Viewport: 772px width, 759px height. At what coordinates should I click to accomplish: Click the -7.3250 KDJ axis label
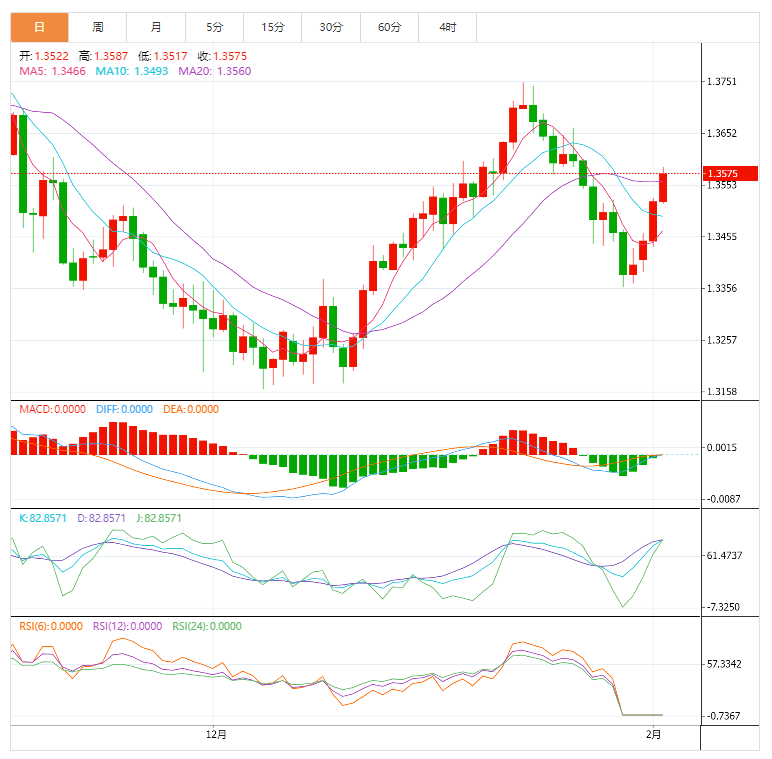tap(723, 607)
